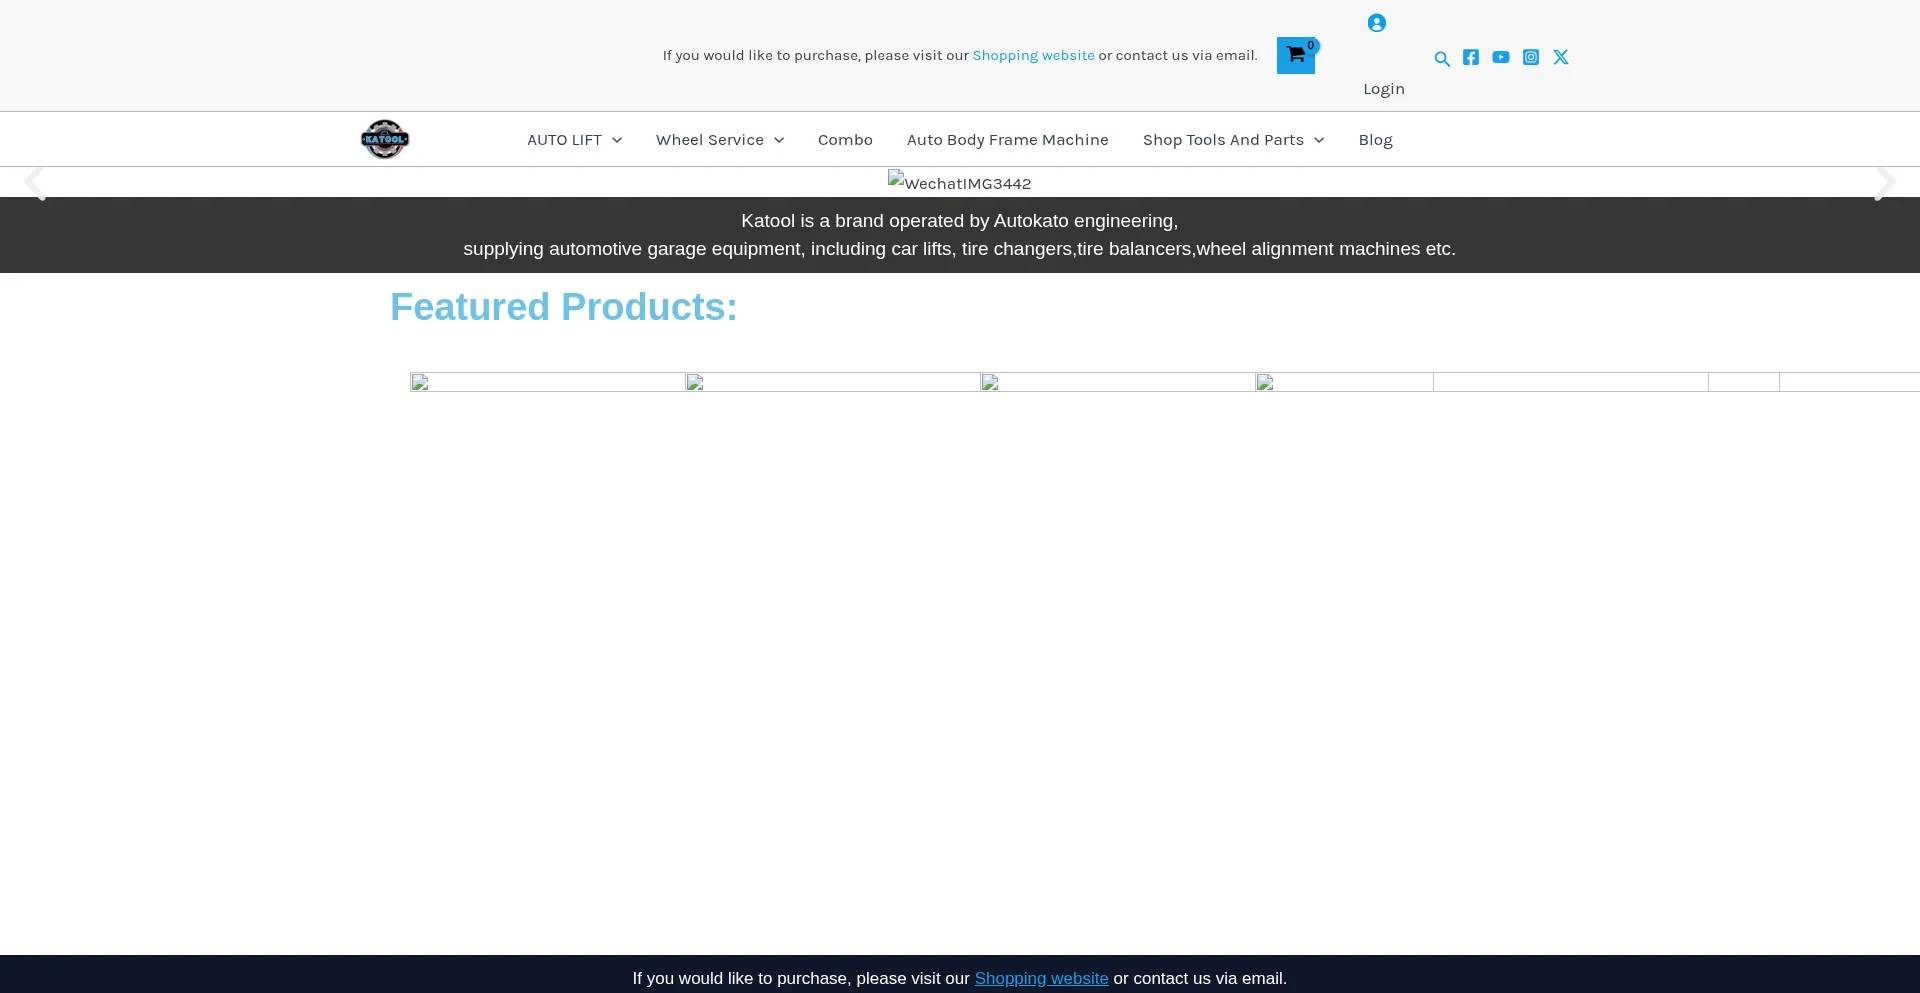Advance to next slide arrow
The image size is (1920, 993).
1884,183
